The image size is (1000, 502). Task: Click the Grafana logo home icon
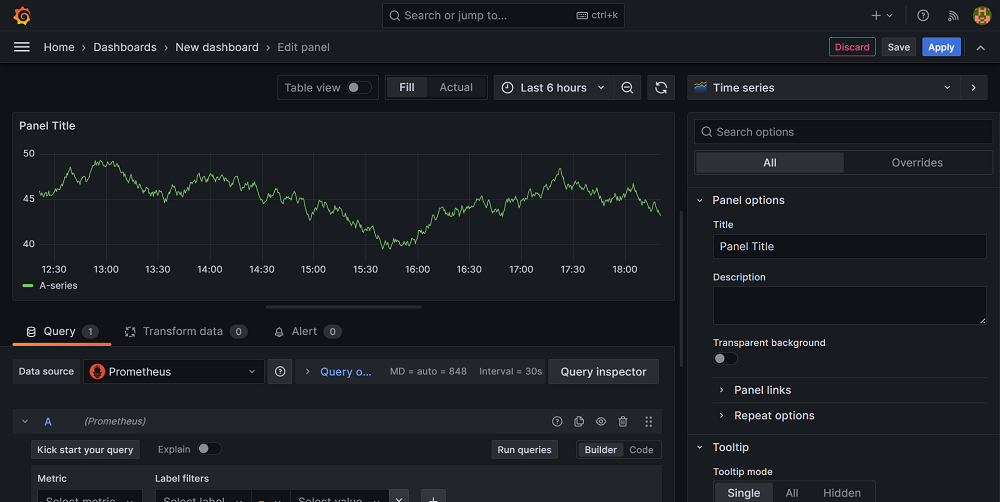(x=22, y=16)
